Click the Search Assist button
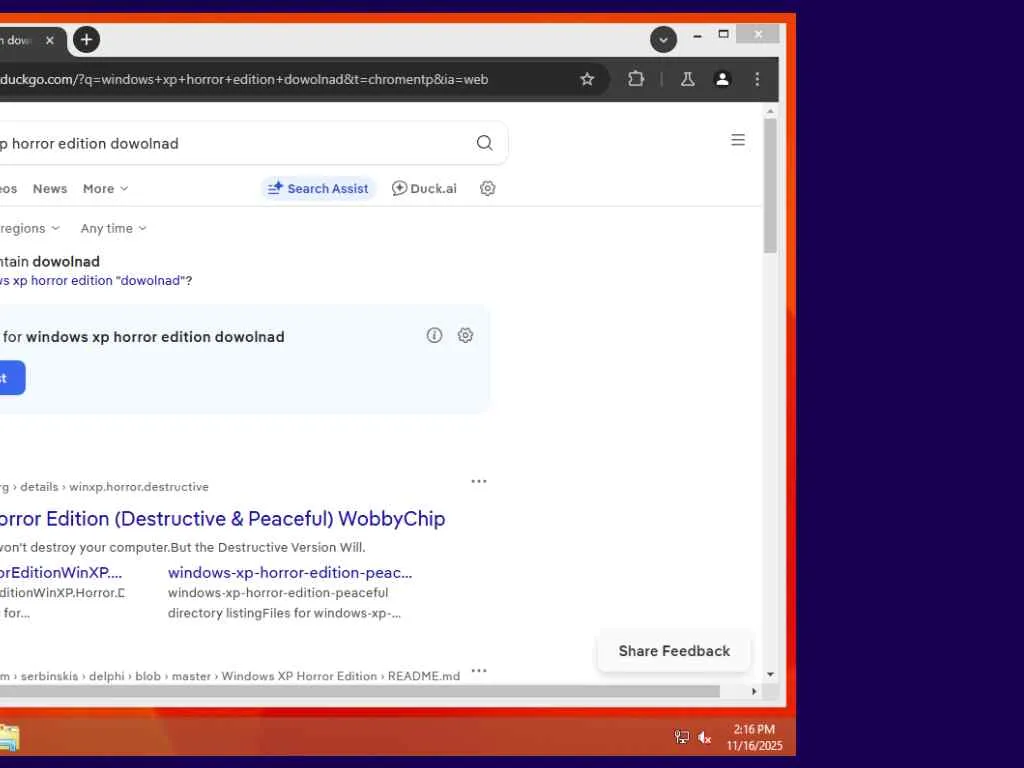1024x768 pixels. [319, 188]
